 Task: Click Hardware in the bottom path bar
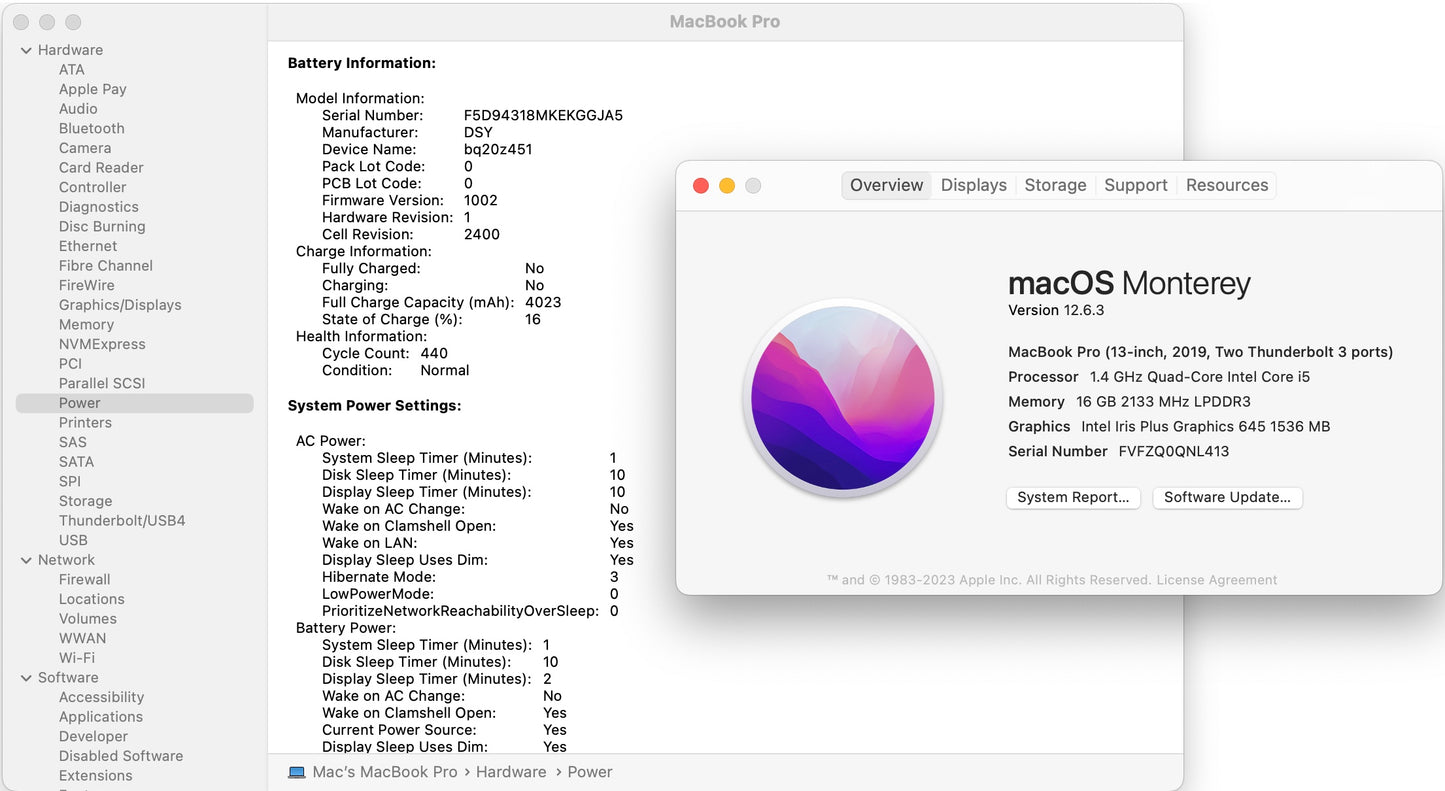coord(511,772)
